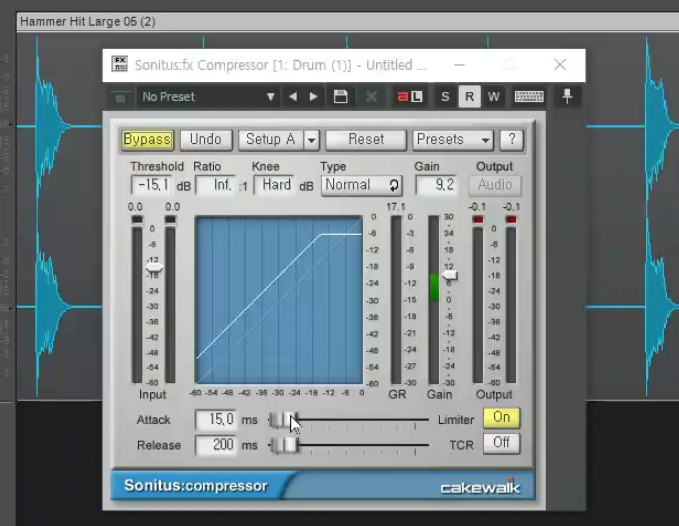Click the Reset button
Screen dimensions: 679x526
pyautogui.click(x=366, y=140)
